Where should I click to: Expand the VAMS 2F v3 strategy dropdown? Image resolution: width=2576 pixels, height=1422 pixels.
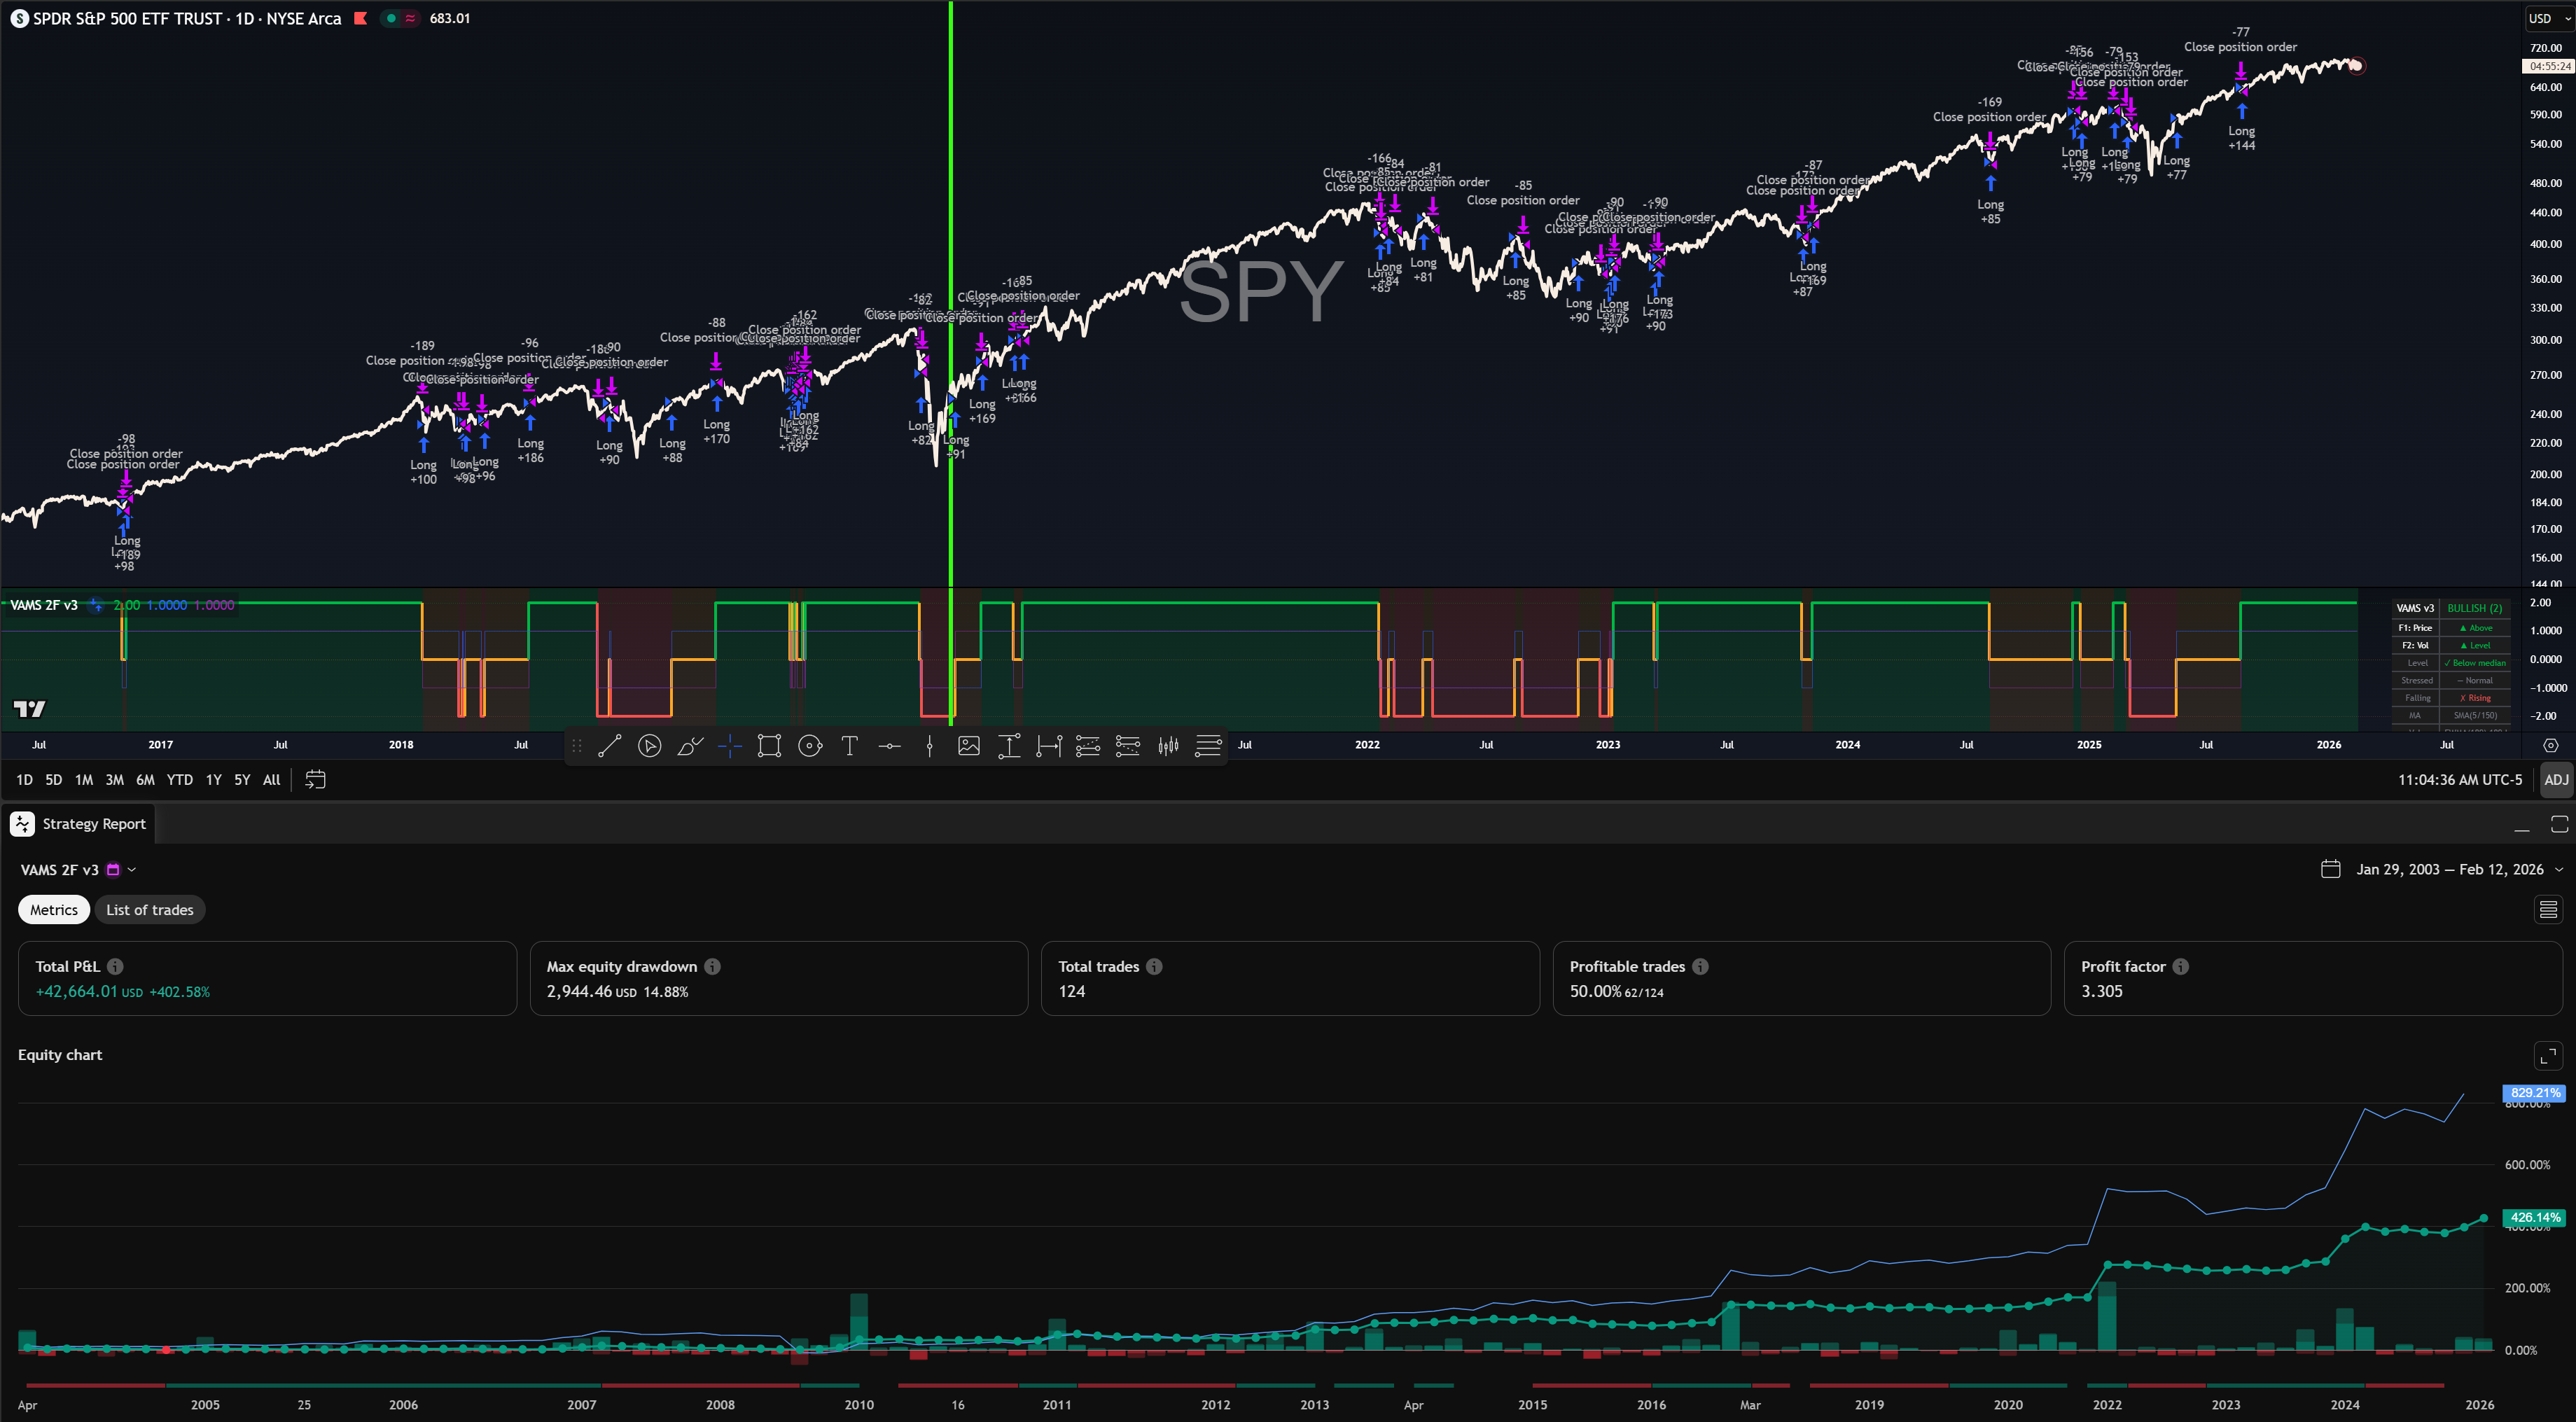click(132, 870)
